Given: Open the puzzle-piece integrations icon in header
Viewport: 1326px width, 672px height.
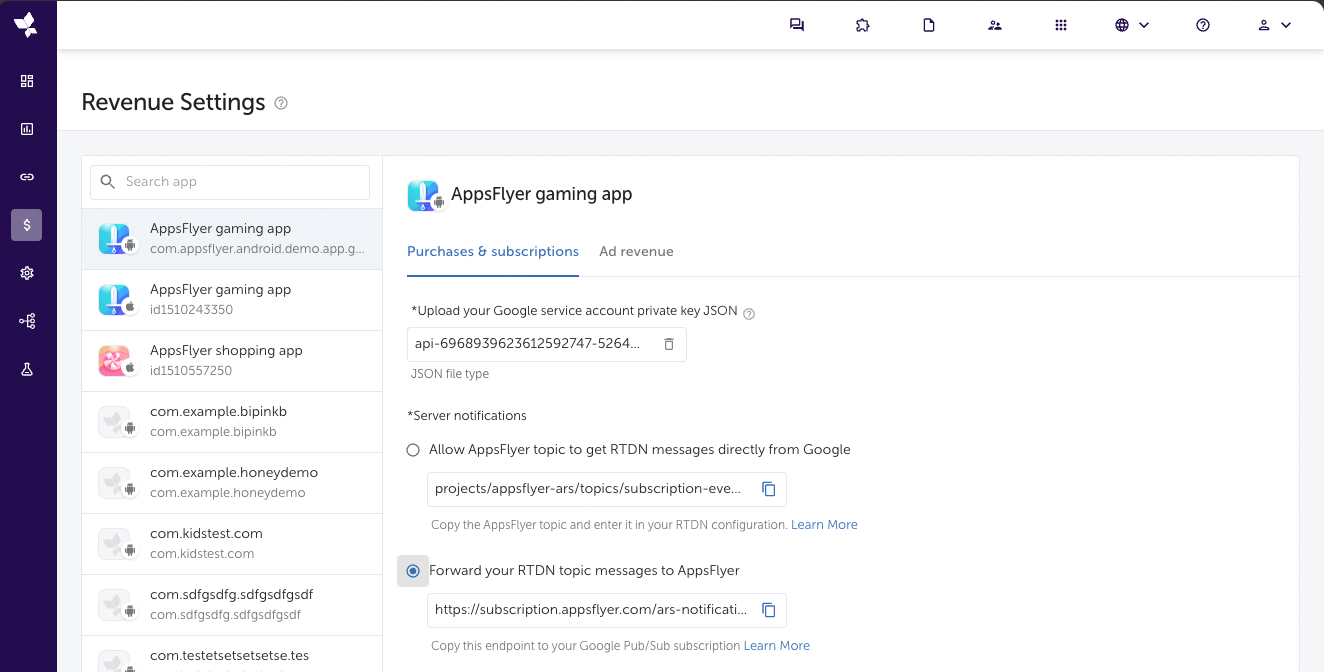Looking at the screenshot, I should (x=862, y=25).
